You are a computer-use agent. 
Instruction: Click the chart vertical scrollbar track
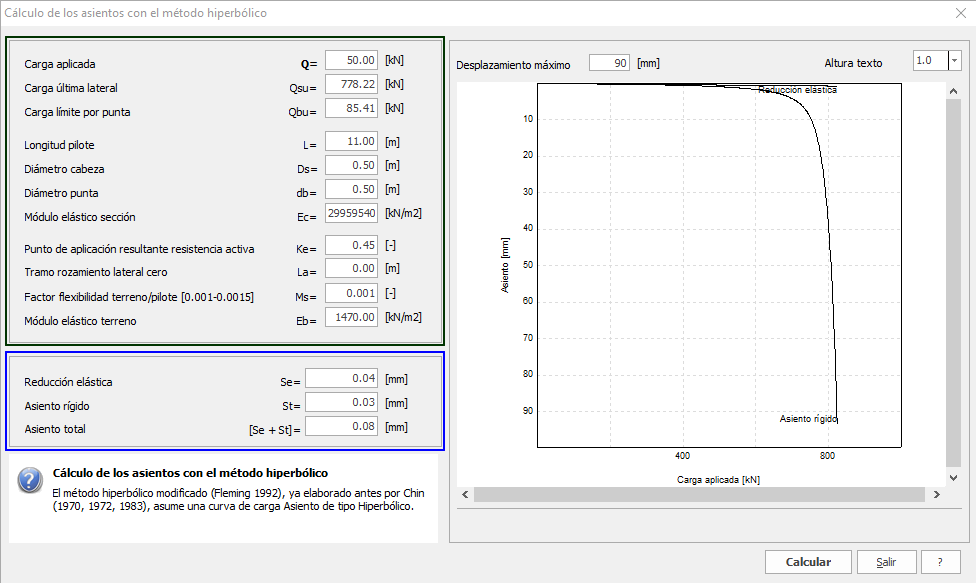(954, 283)
